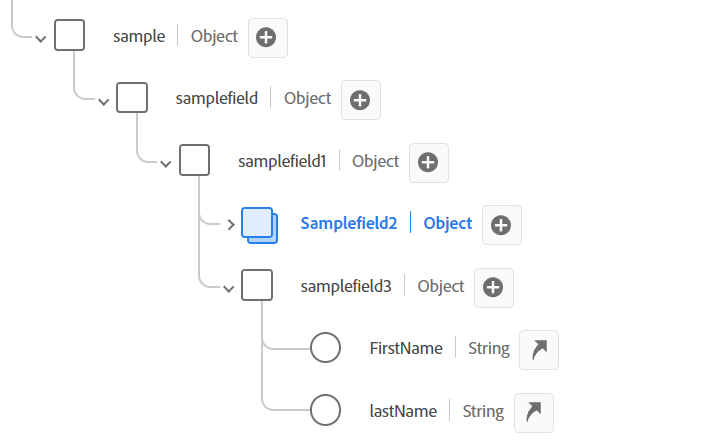Click the arrow icon beside FirstName
The height and width of the screenshot is (447, 710).
tap(539, 350)
